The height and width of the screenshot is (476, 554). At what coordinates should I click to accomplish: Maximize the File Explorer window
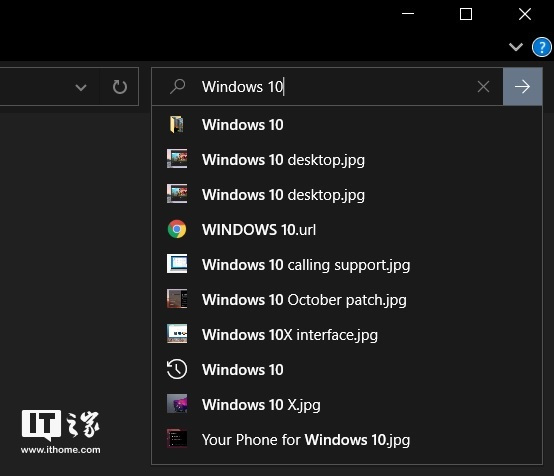click(x=466, y=14)
